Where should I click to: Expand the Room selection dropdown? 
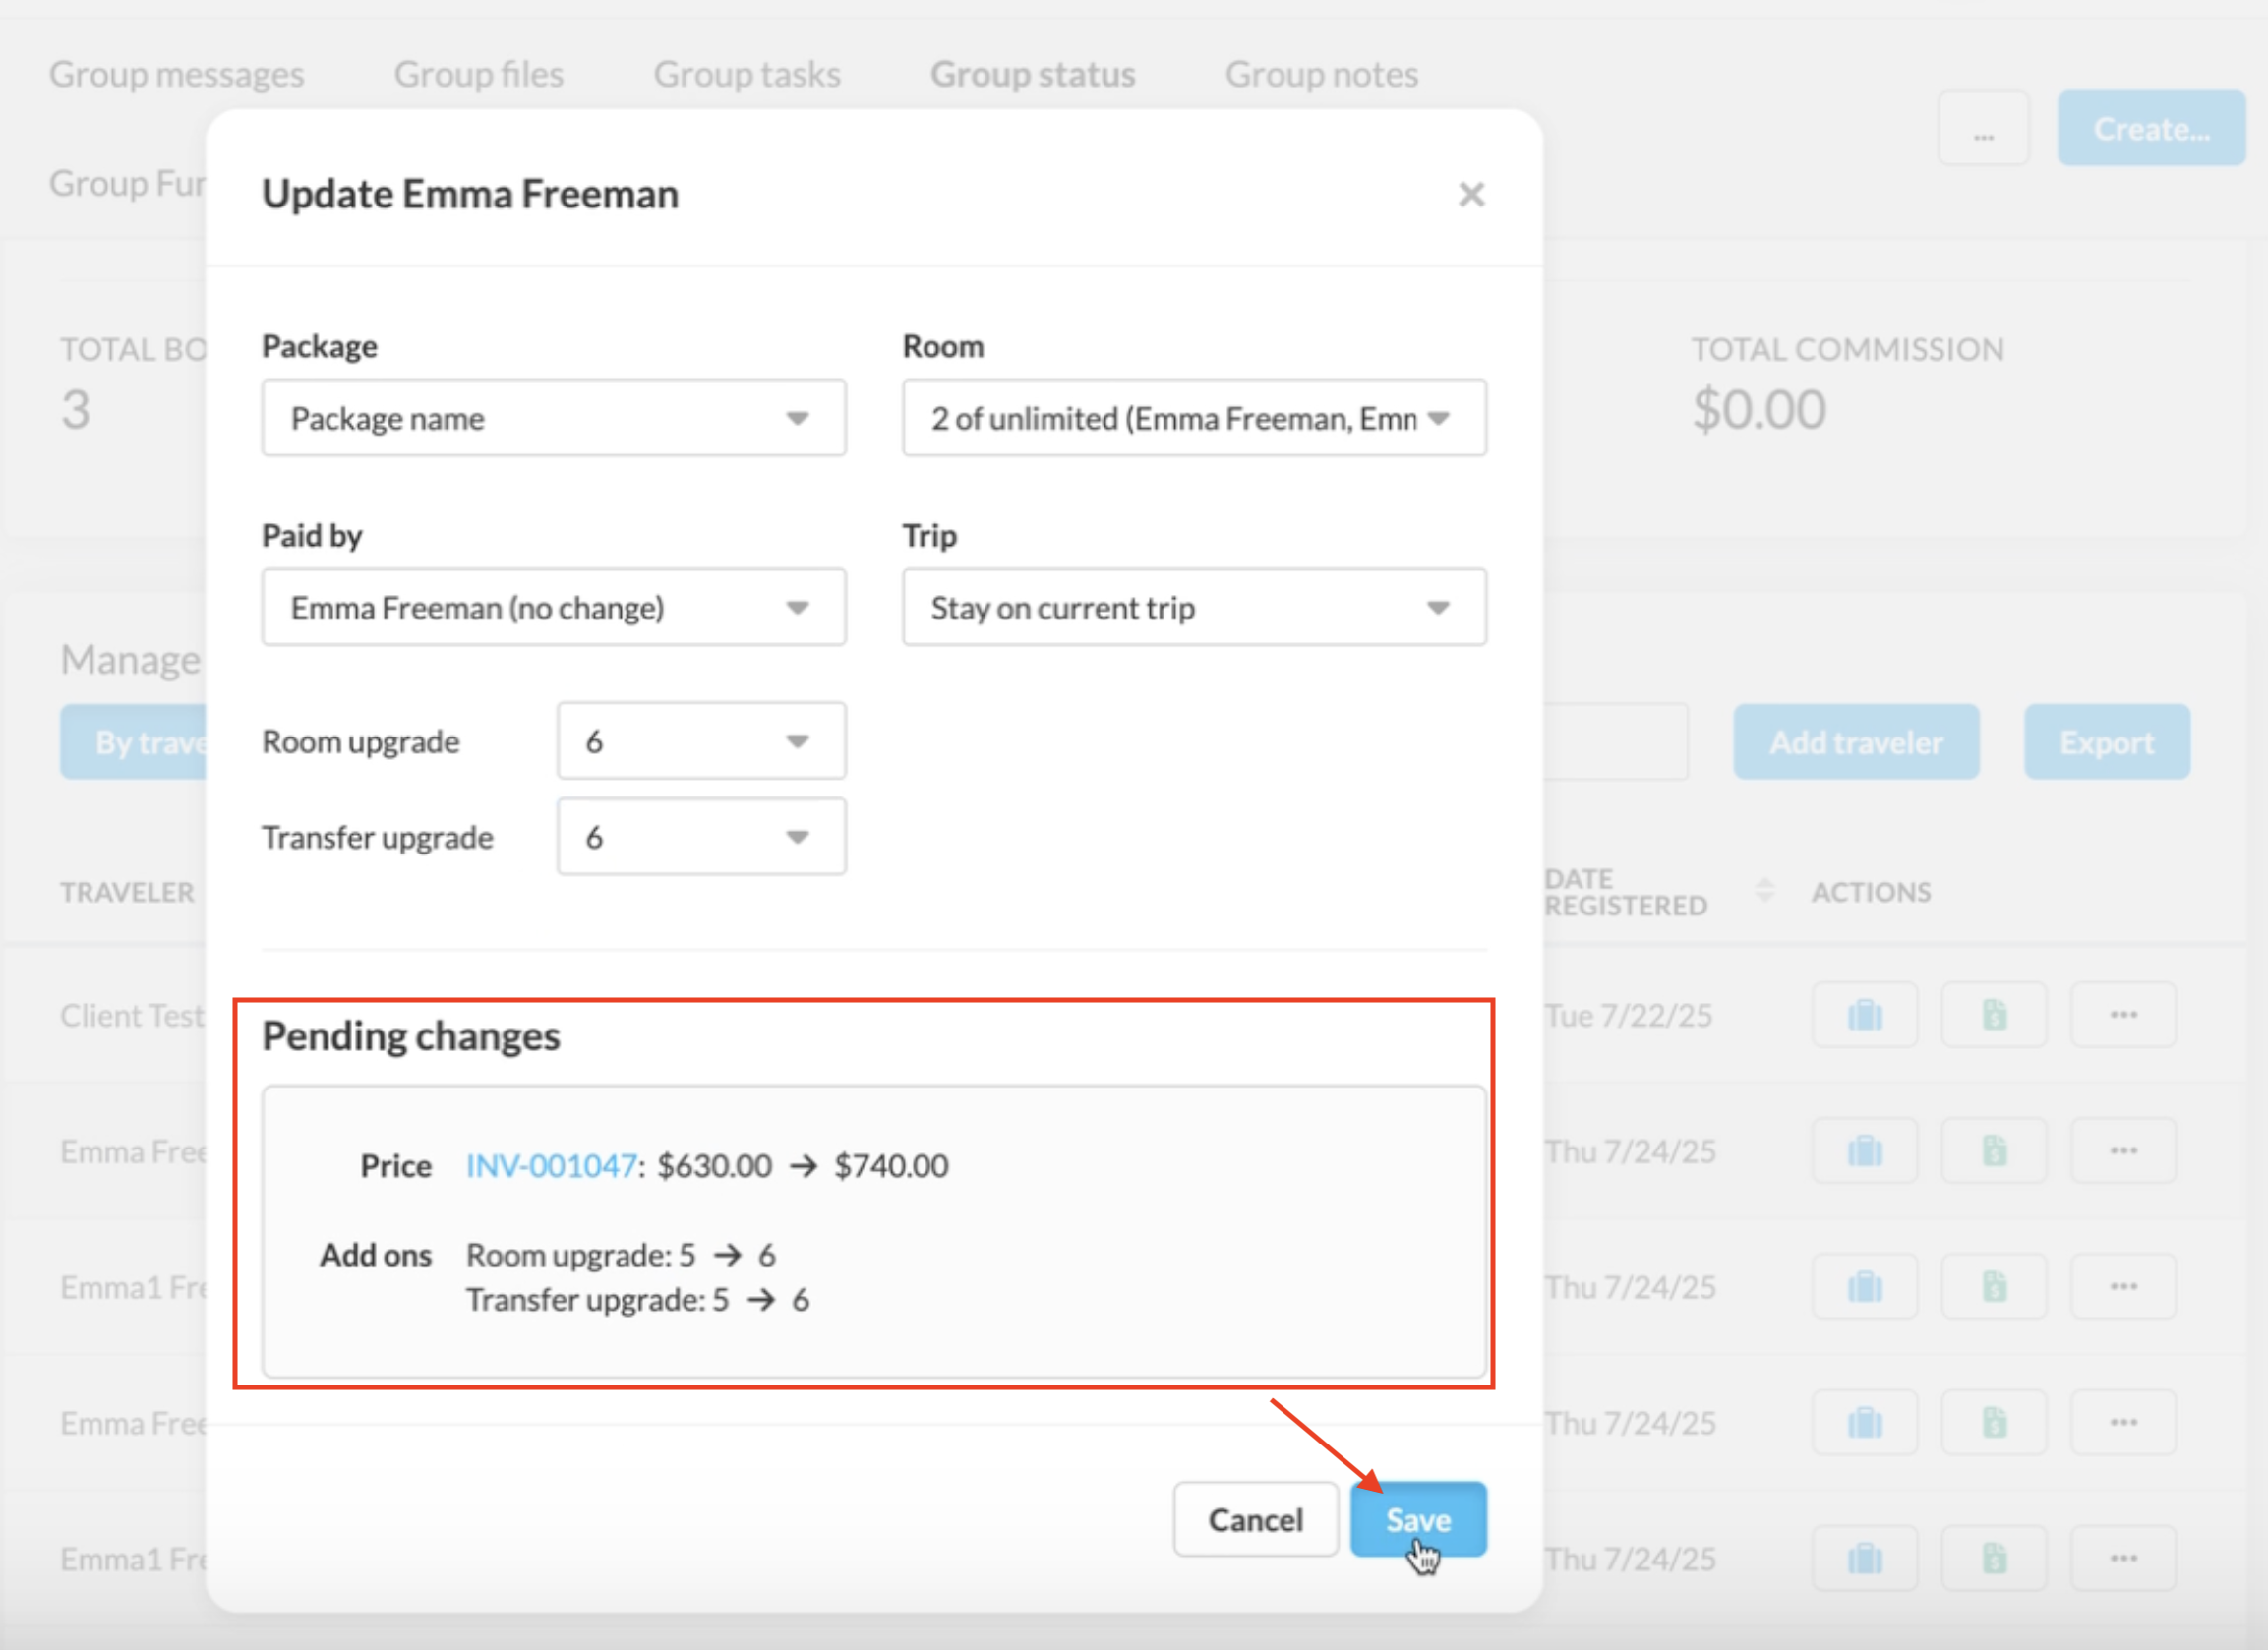[1193, 418]
